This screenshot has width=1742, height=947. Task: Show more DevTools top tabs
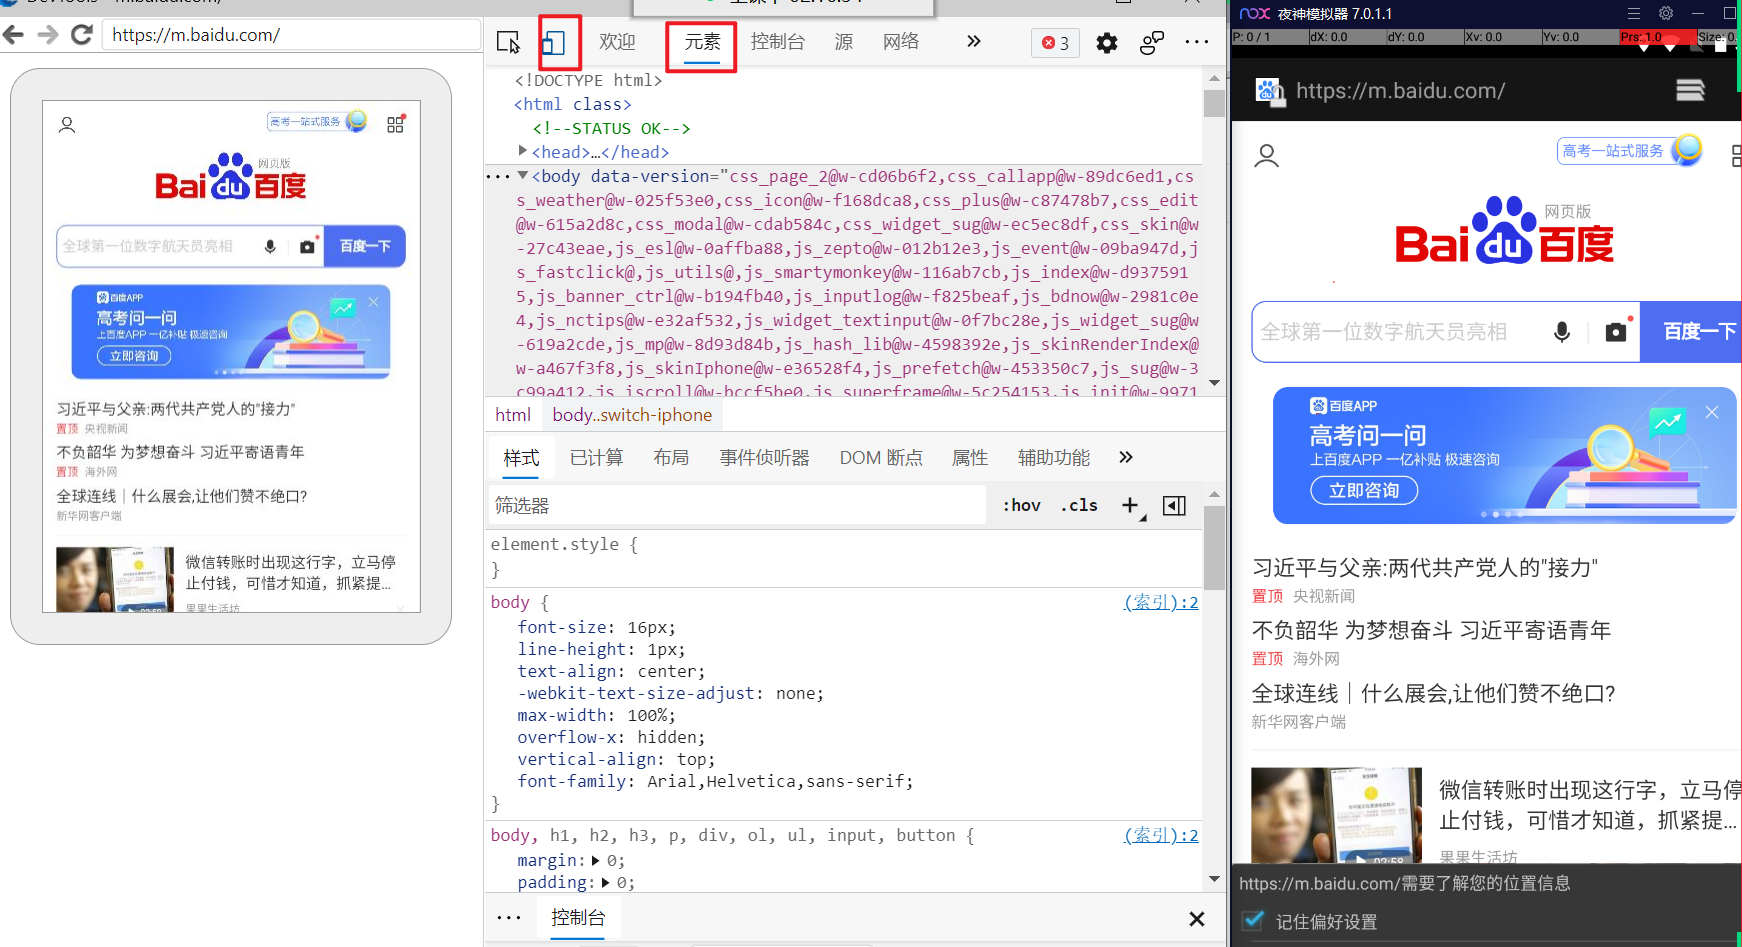[974, 42]
